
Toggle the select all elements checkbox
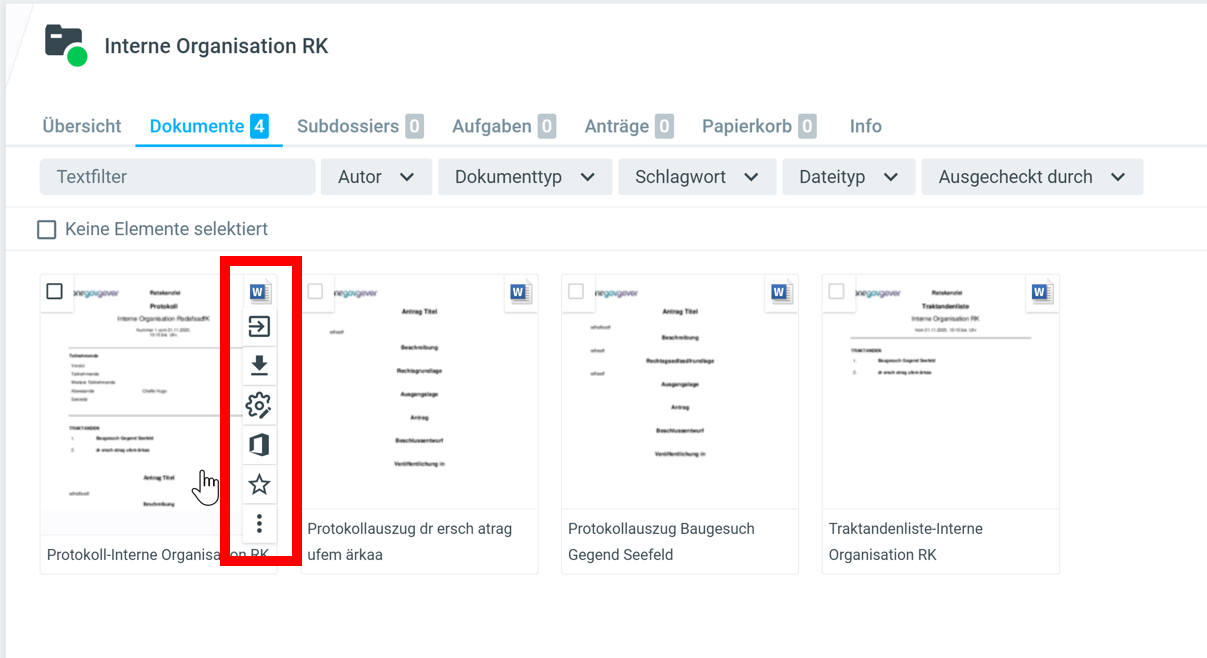click(47, 230)
